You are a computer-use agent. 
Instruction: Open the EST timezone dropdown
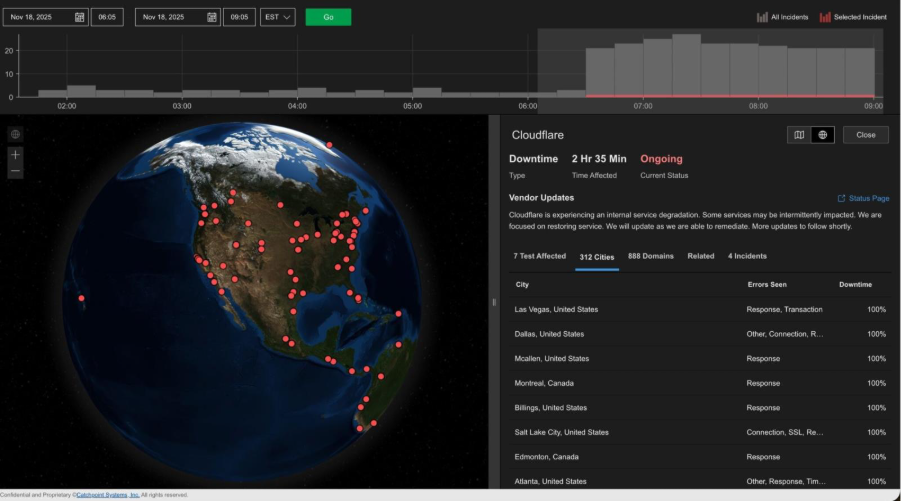[278, 17]
